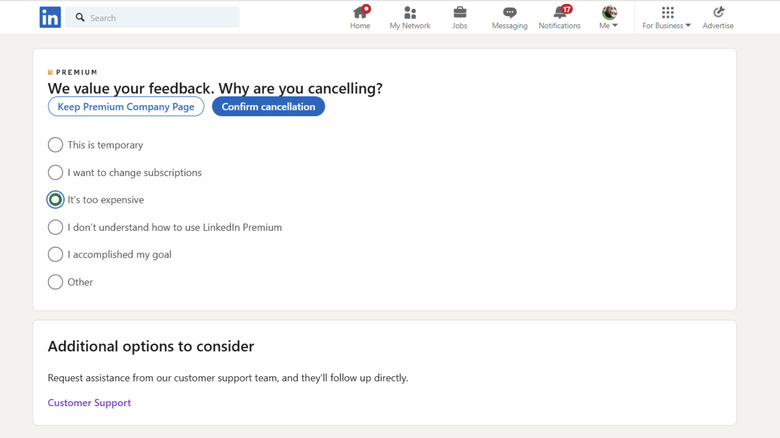Open the LinkedIn logo home link
This screenshot has height=438, width=780.
[50, 17]
